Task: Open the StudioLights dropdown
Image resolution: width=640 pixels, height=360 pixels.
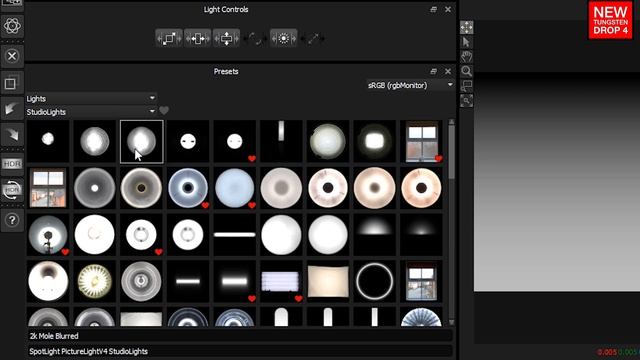Action: tap(91, 111)
